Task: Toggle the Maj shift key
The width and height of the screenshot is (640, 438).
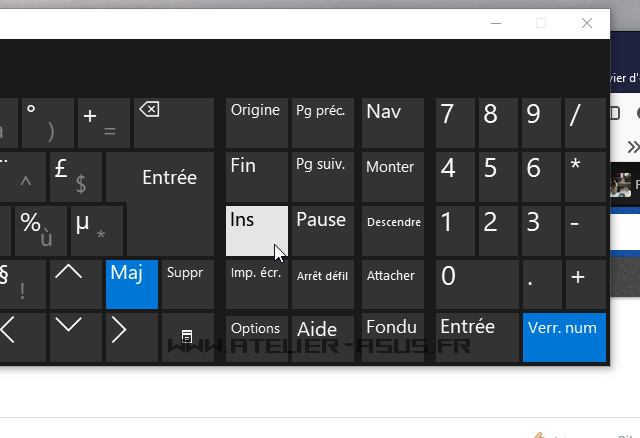Action: pyautogui.click(x=132, y=284)
